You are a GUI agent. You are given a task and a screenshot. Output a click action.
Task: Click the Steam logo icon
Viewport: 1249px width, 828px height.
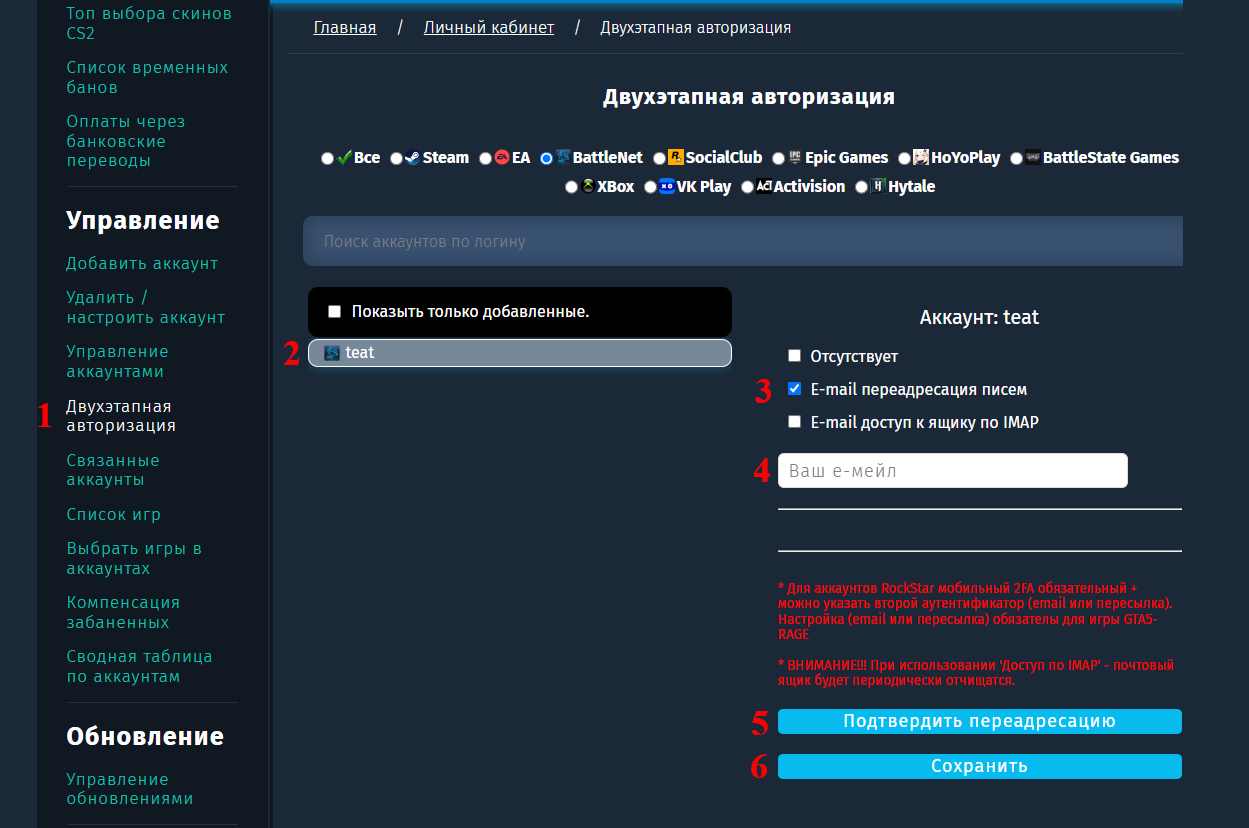click(x=412, y=157)
